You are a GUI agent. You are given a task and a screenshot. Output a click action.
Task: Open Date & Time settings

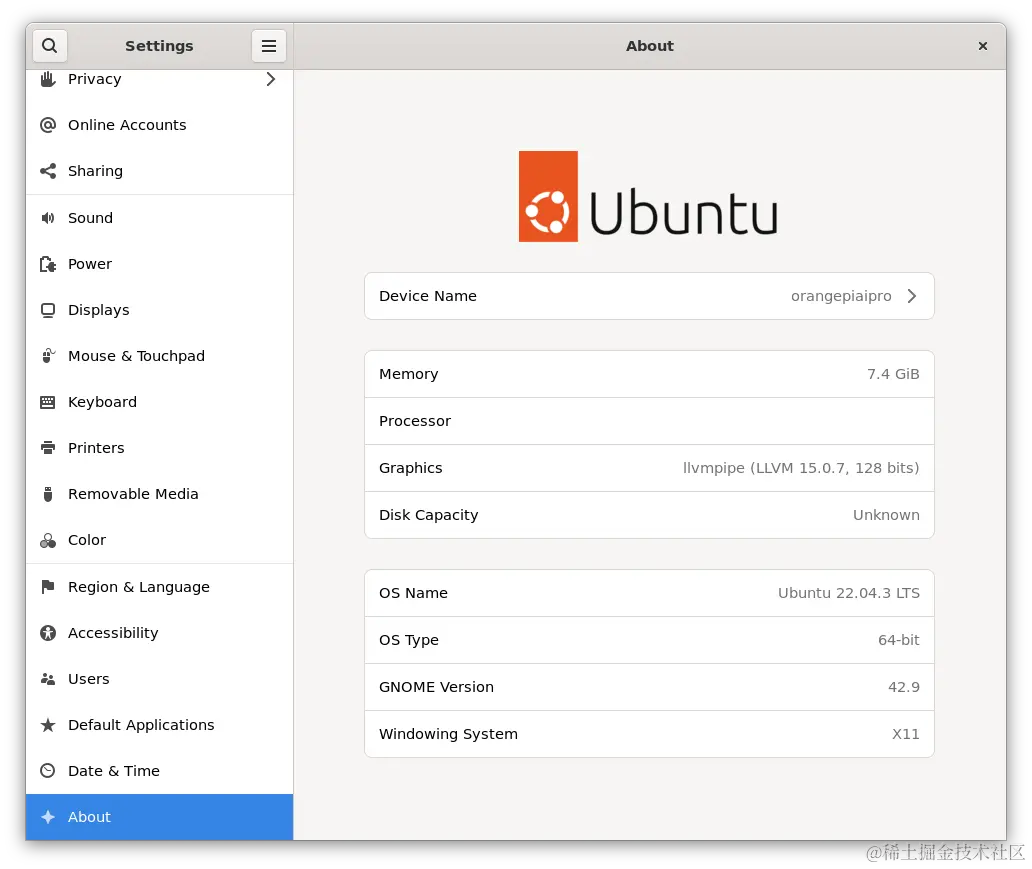(159, 771)
